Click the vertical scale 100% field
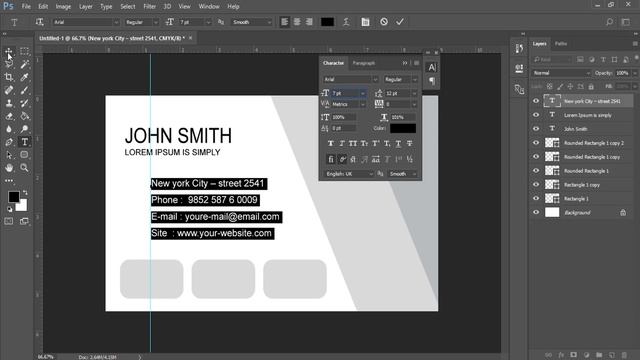640x360 pixels. (x=343, y=117)
